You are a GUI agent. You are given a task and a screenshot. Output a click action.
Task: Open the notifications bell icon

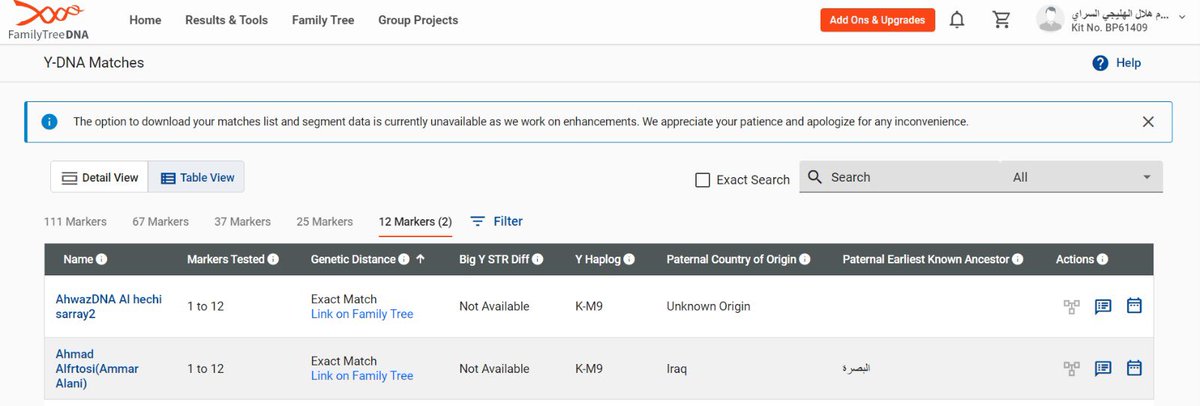pos(957,20)
